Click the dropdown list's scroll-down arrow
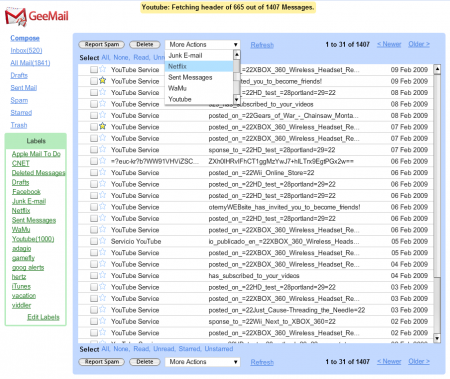 237,99
